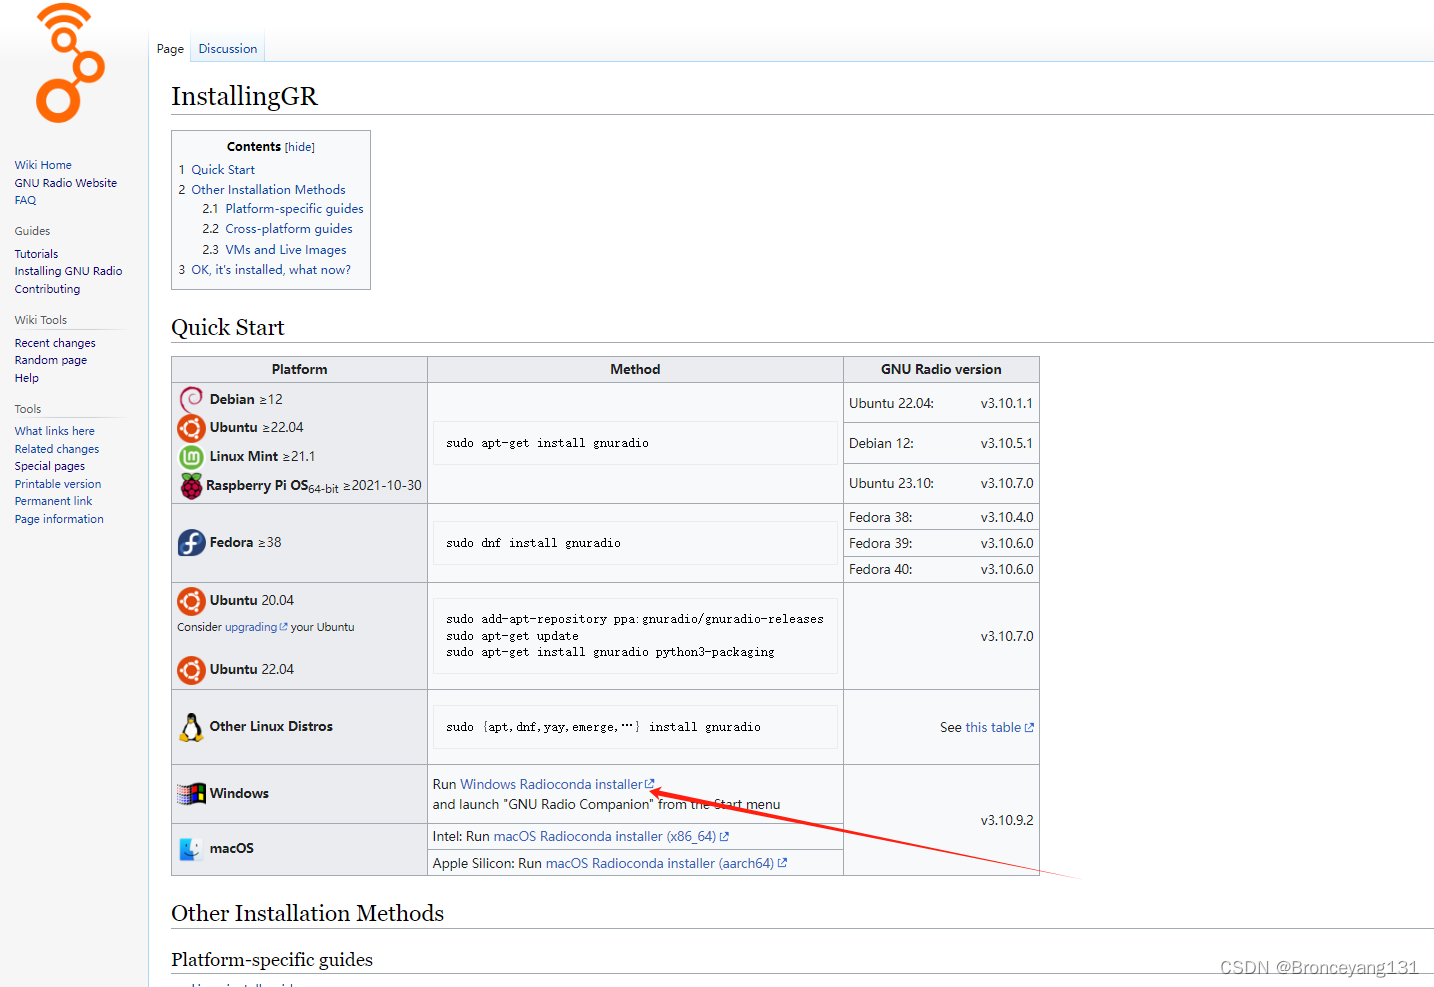
Task: Click external-link icon after upgrading
Action: [x=283, y=627]
